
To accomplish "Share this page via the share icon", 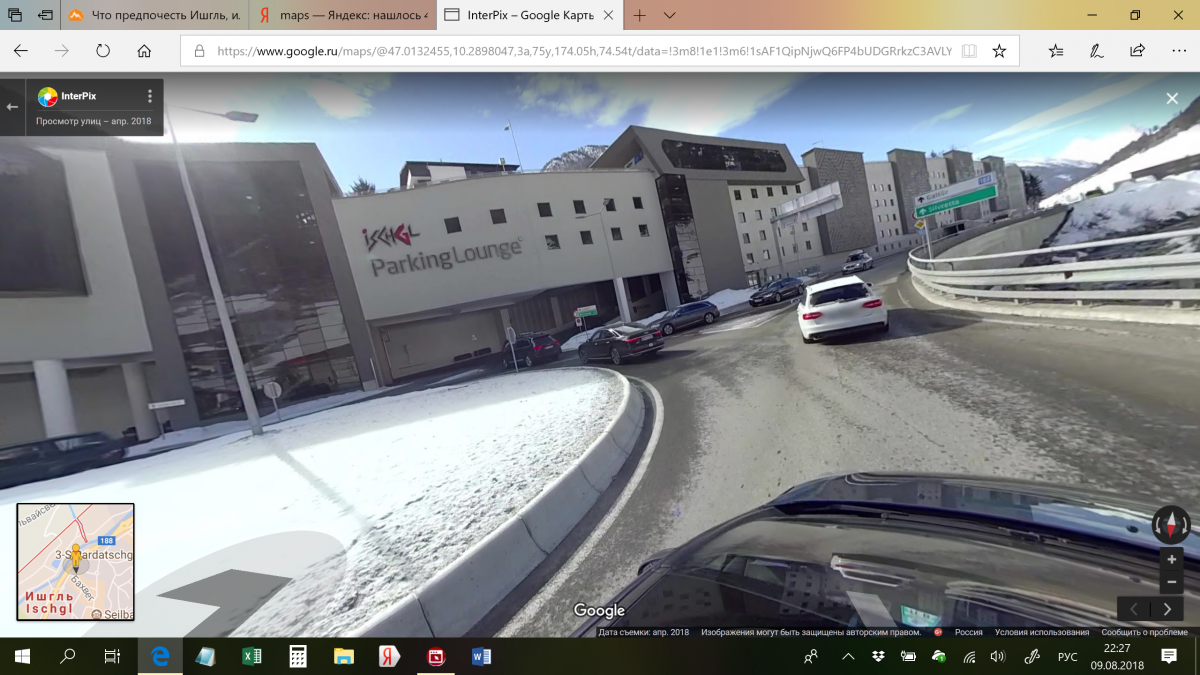I will point(1137,51).
